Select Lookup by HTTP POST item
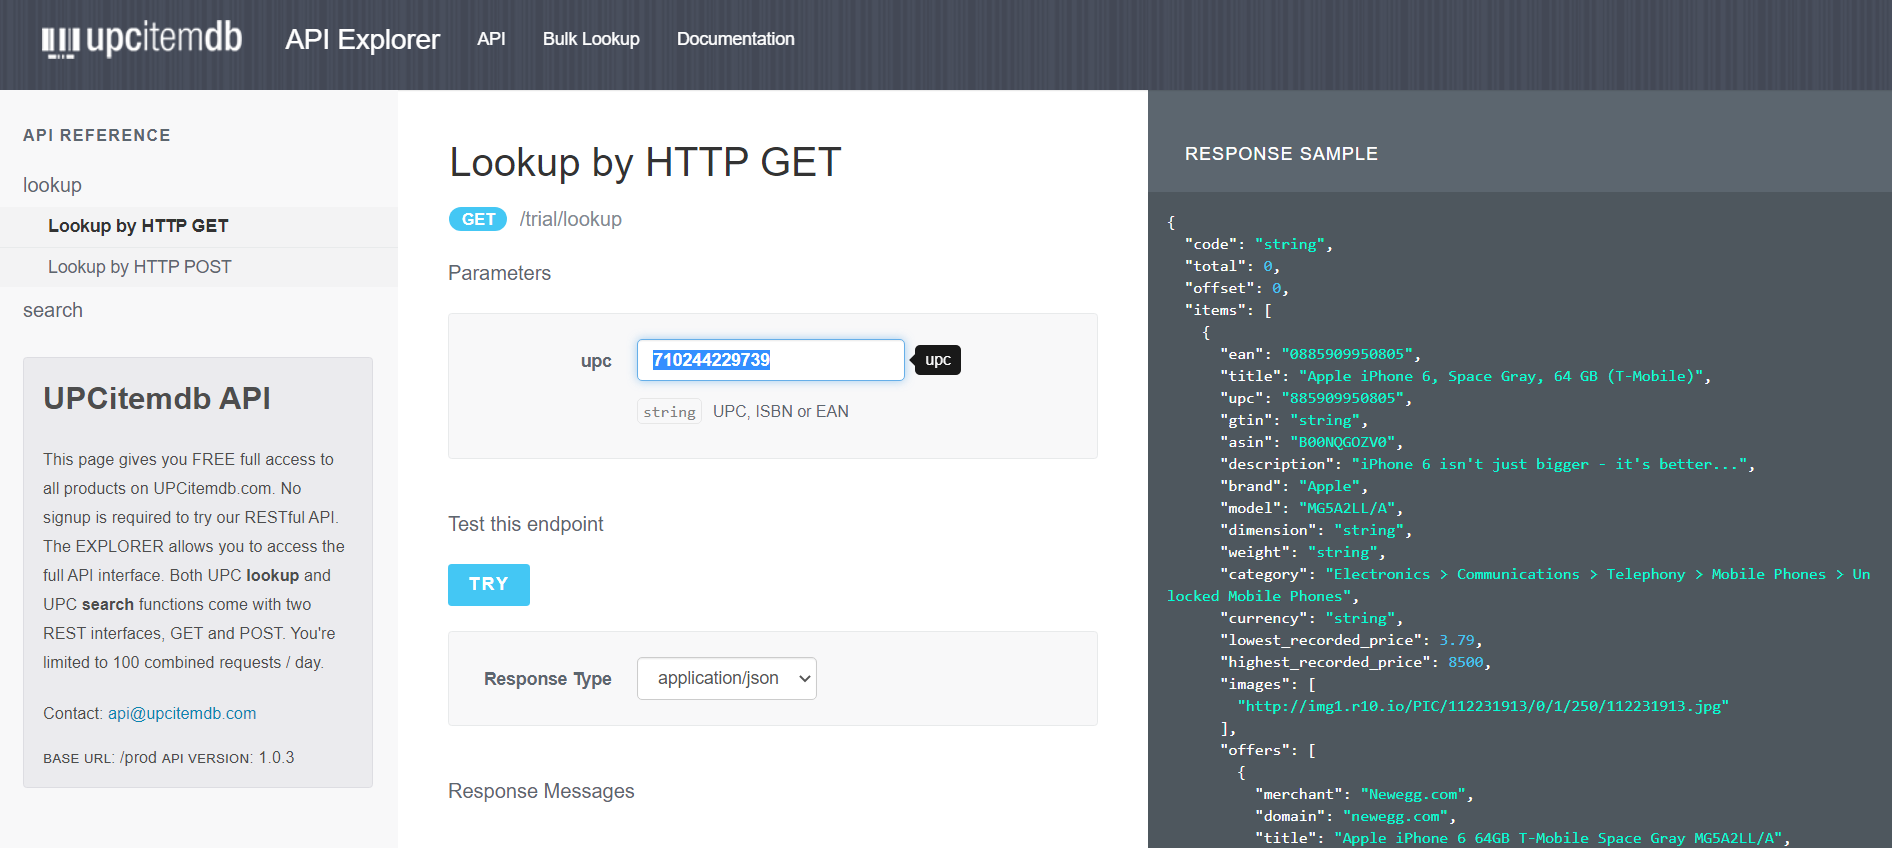This screenshot has height=848, width=1892. 140,267
